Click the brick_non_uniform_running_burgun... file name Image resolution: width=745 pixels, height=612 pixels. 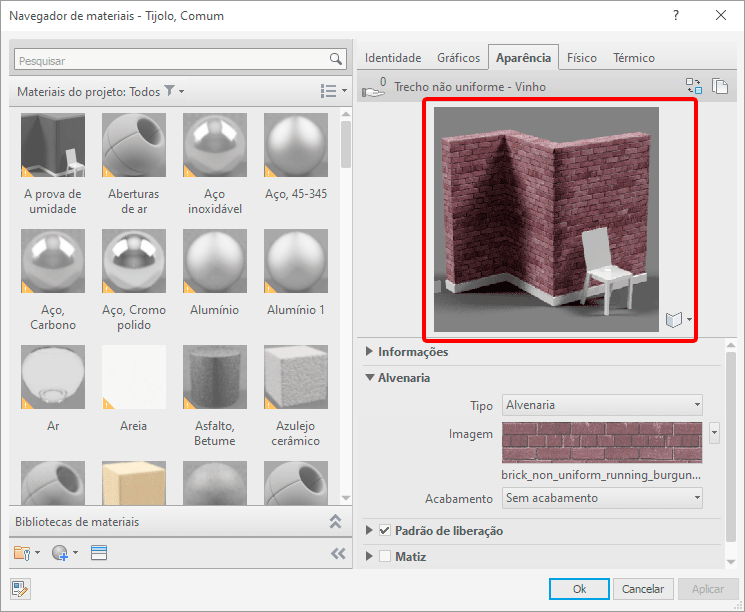click(601, 475)
